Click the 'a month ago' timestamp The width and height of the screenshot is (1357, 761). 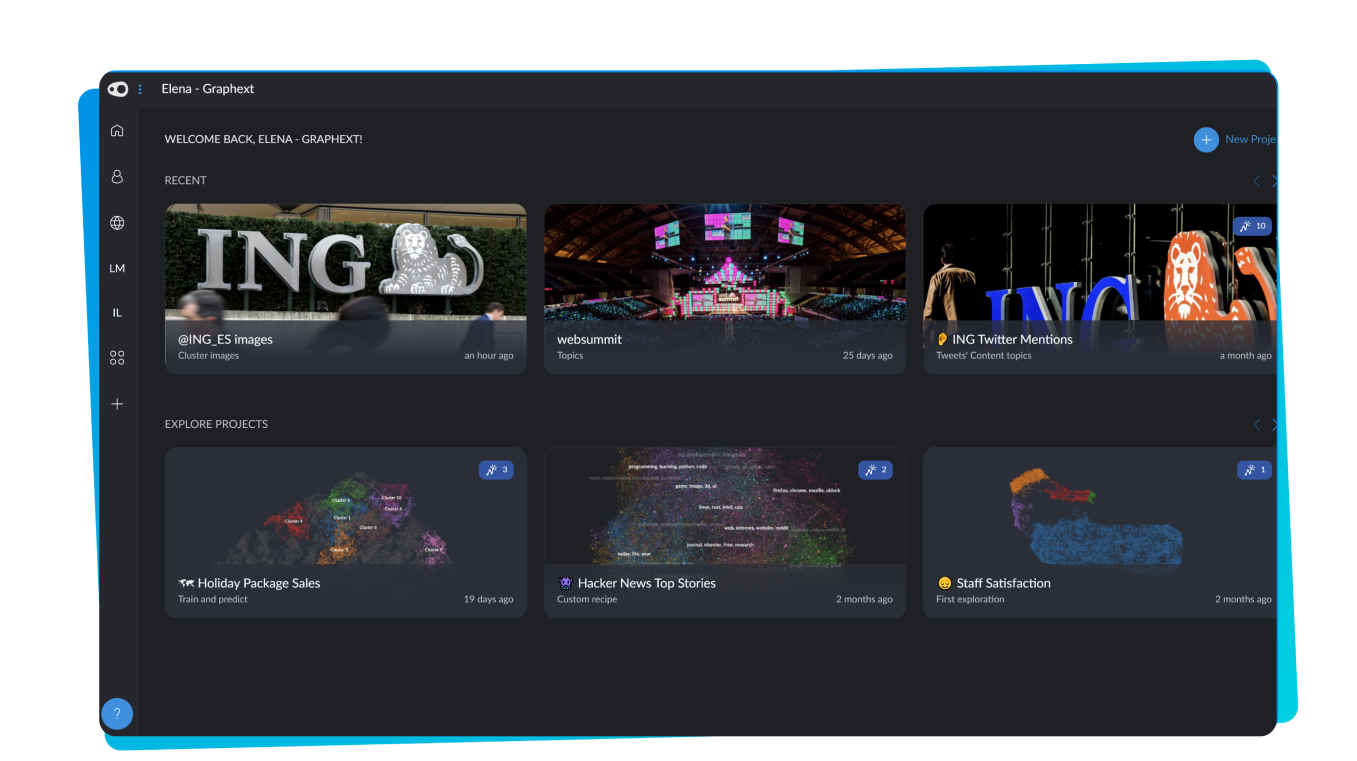[1246, 356]
